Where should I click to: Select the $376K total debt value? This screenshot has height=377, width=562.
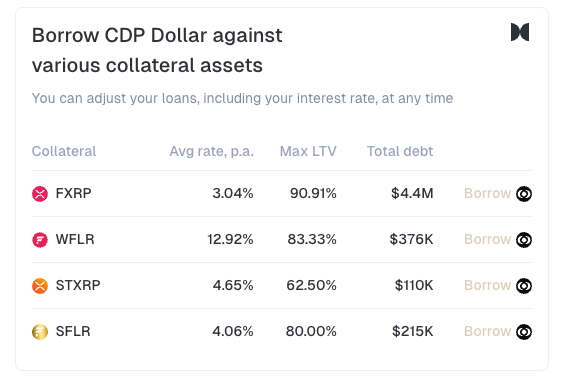coord(411,239)
